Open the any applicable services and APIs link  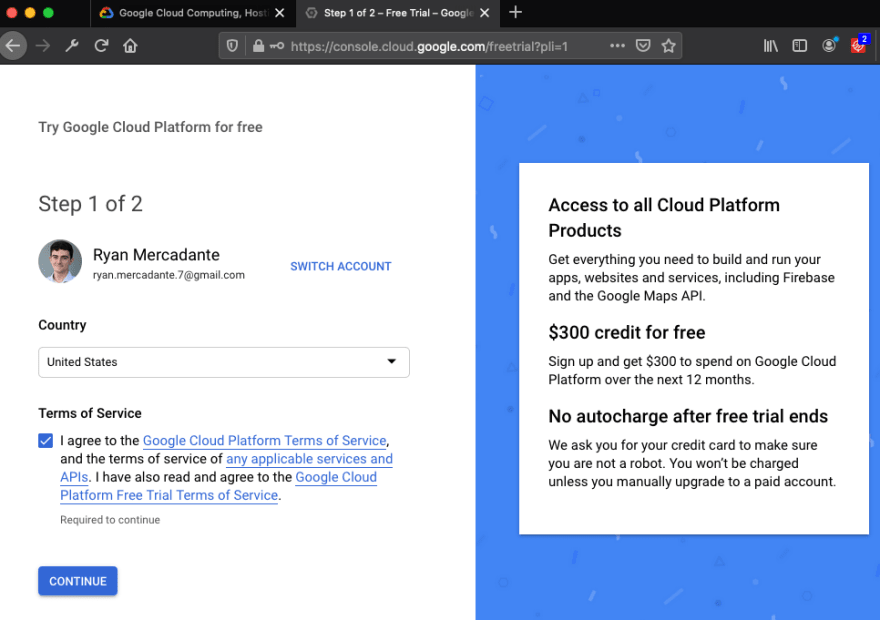click(227, 468)
